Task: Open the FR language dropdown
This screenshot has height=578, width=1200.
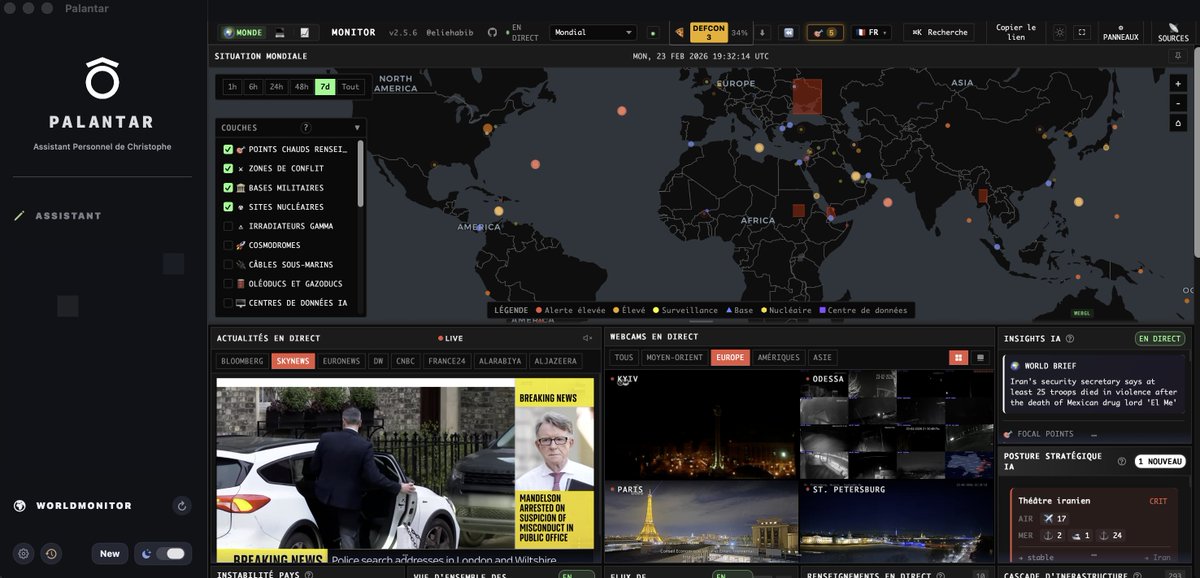Action: [x=871, y=32]
